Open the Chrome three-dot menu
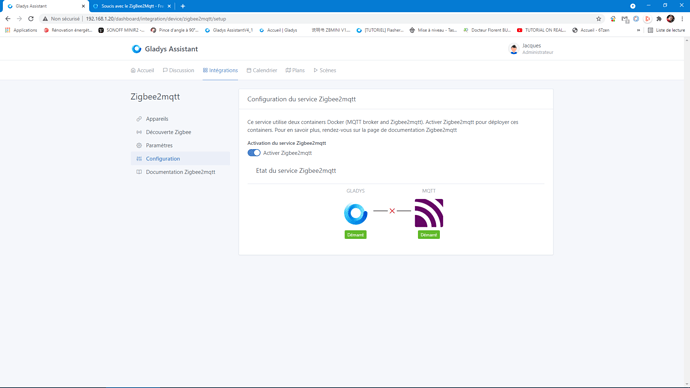Viewport: 690px width, 388px height. pos(682,19)
